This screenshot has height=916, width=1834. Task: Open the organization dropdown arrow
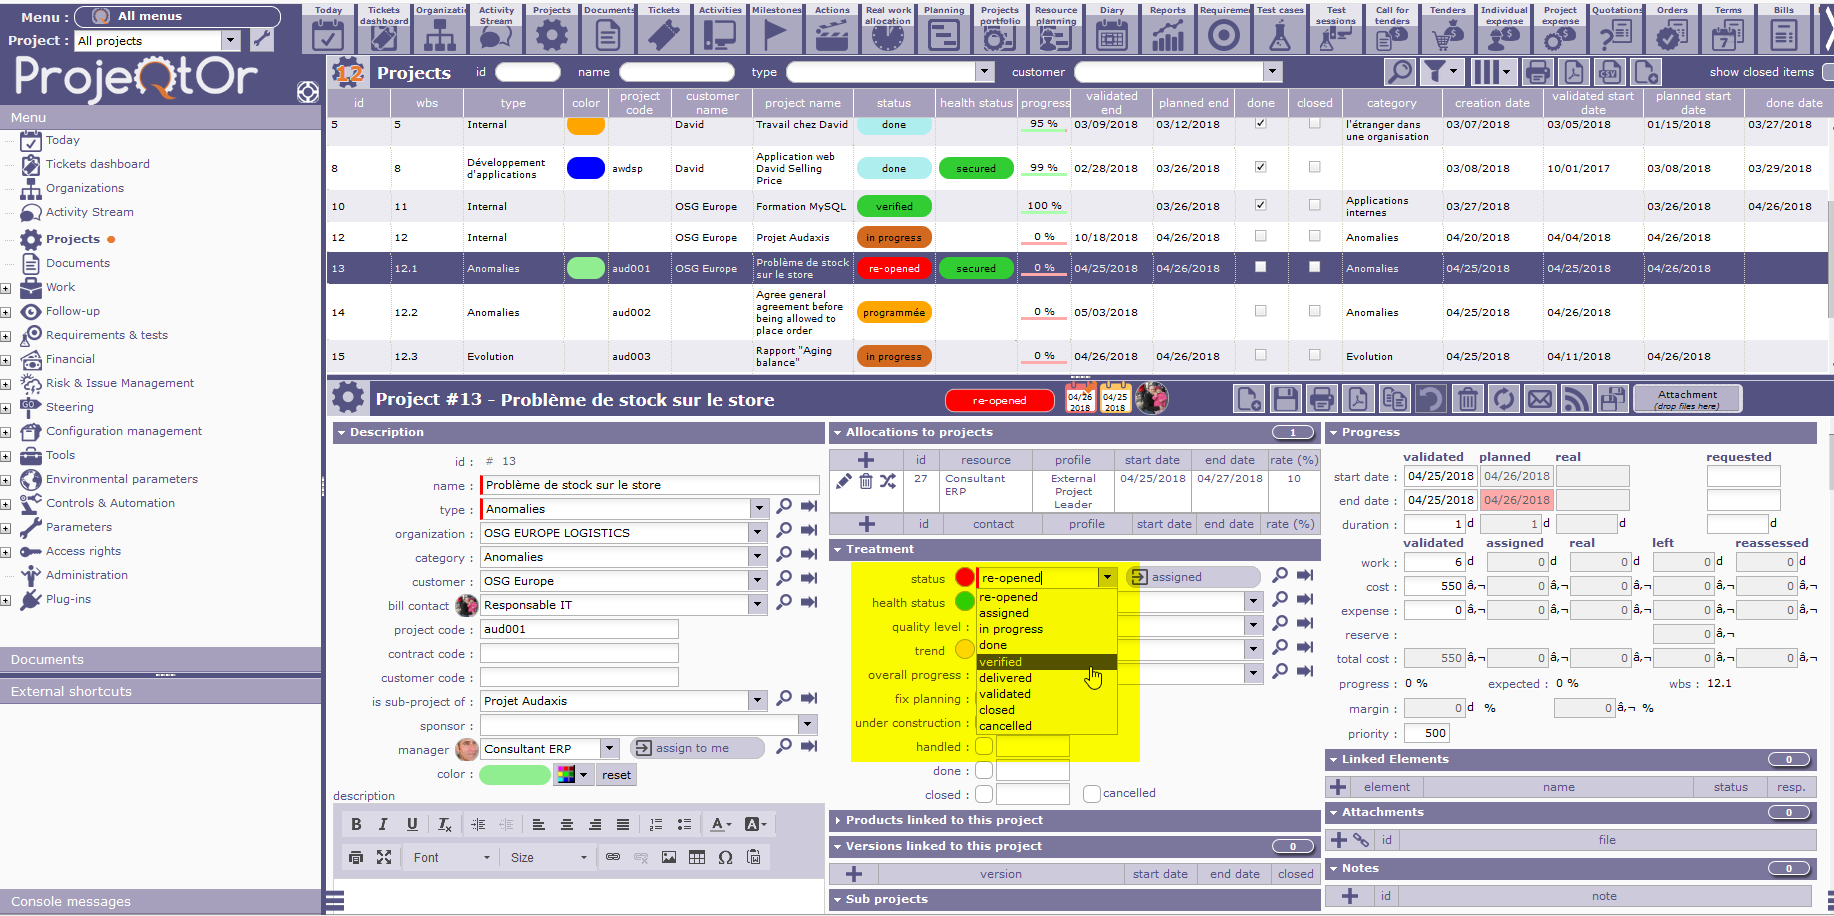[x=758, y=533]
